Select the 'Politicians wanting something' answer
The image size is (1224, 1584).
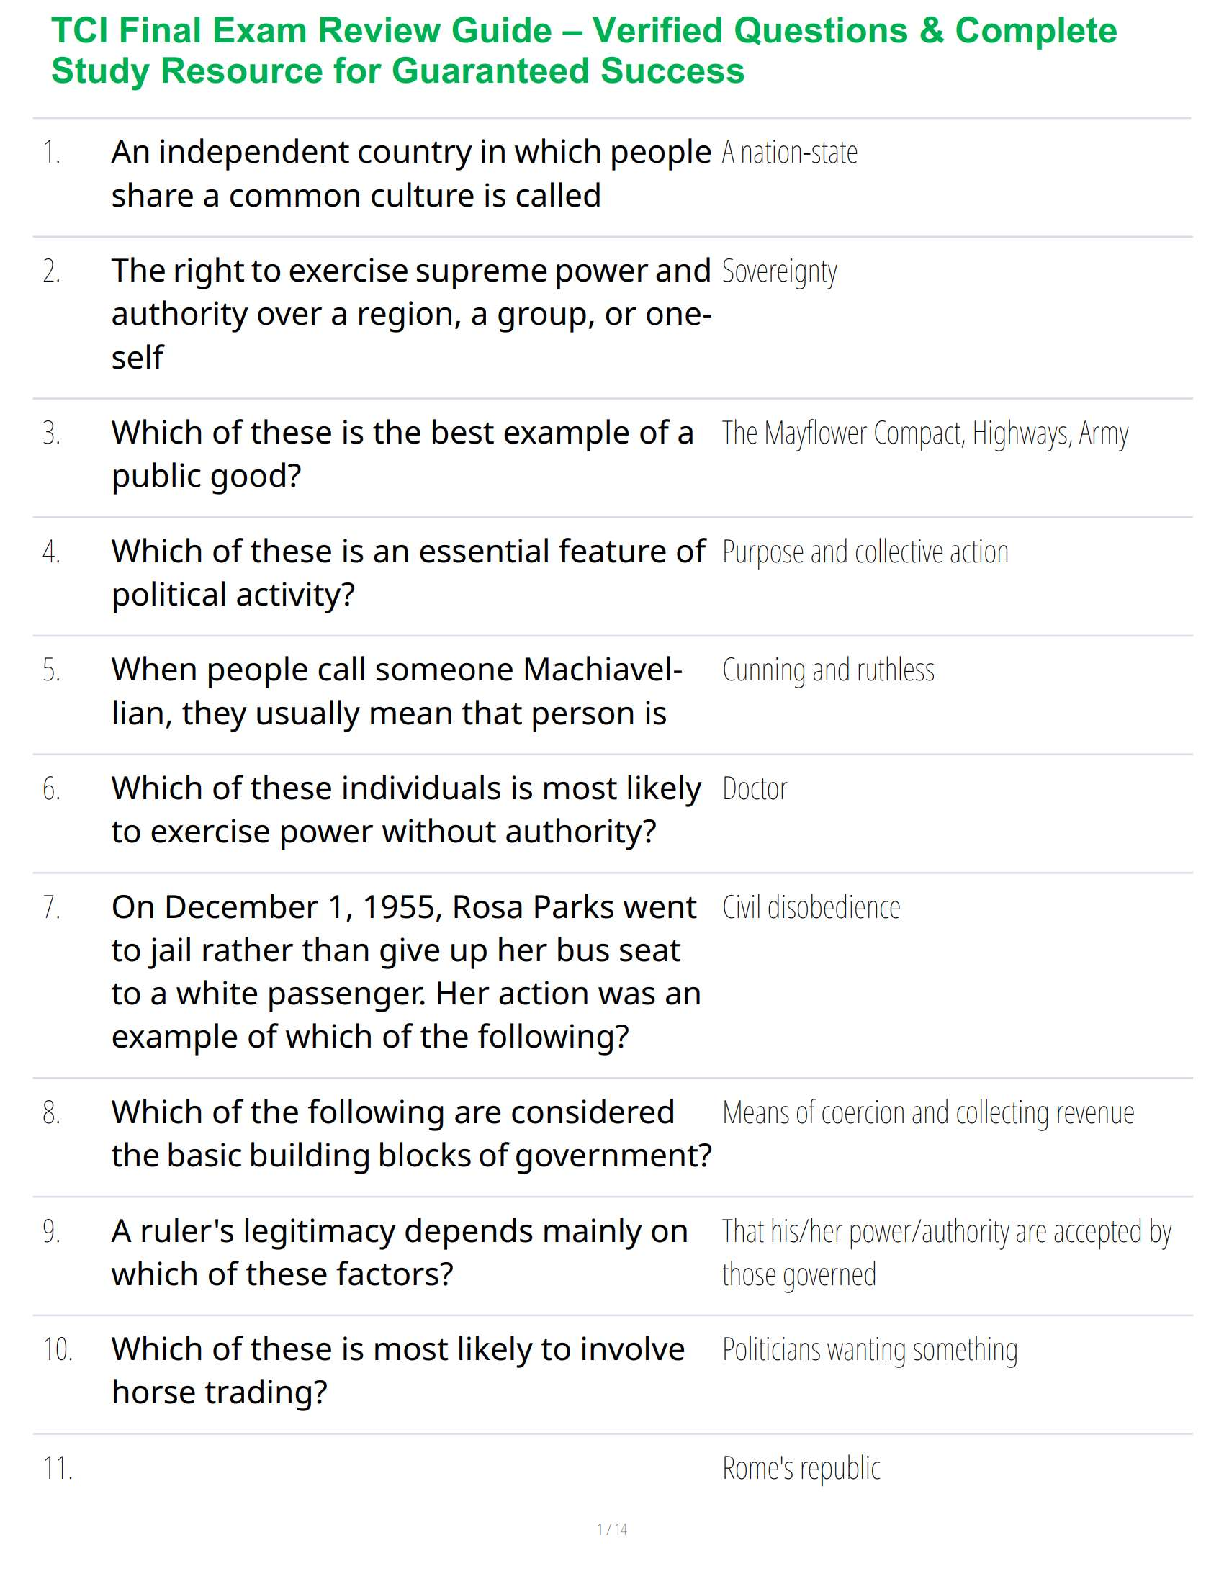[x=869, y=1350]
